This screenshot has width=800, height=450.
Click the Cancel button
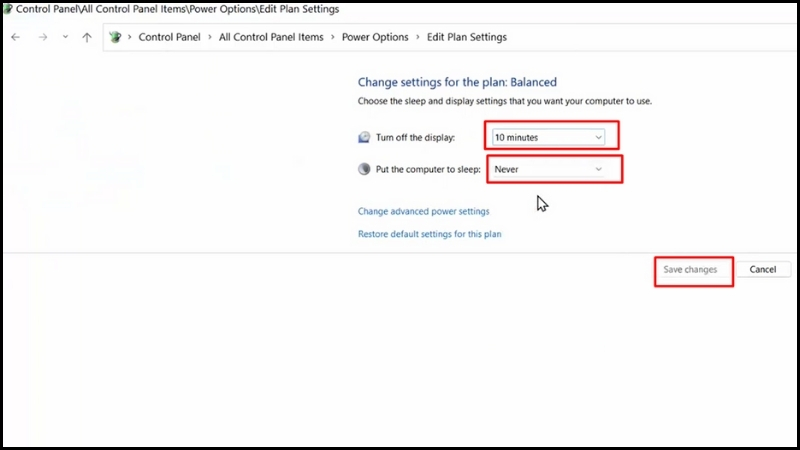763,269
